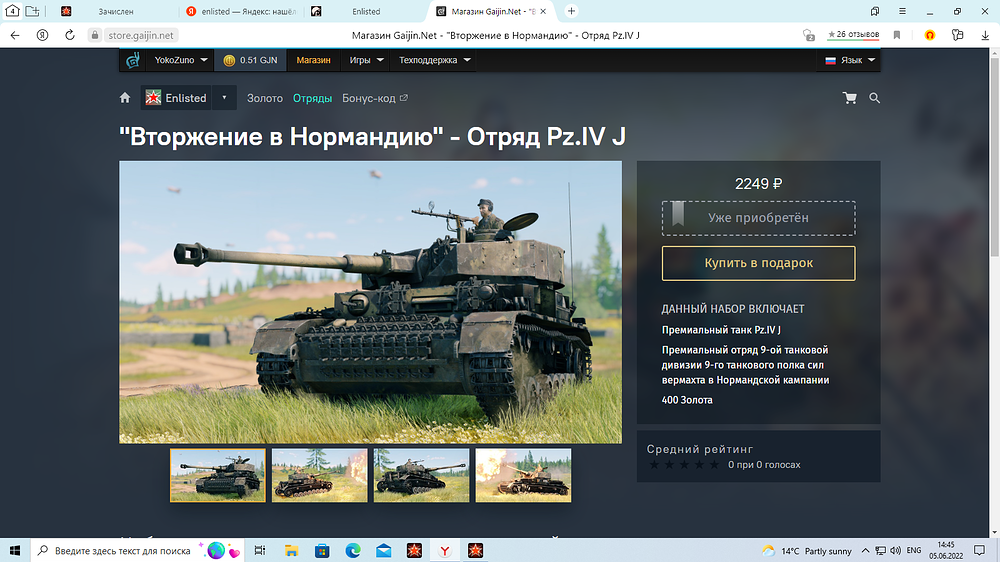Click the rating stars under Средний рейтинг
Image resolution: width=1000 pixels, height=562 pixels.
coord(684,464)
